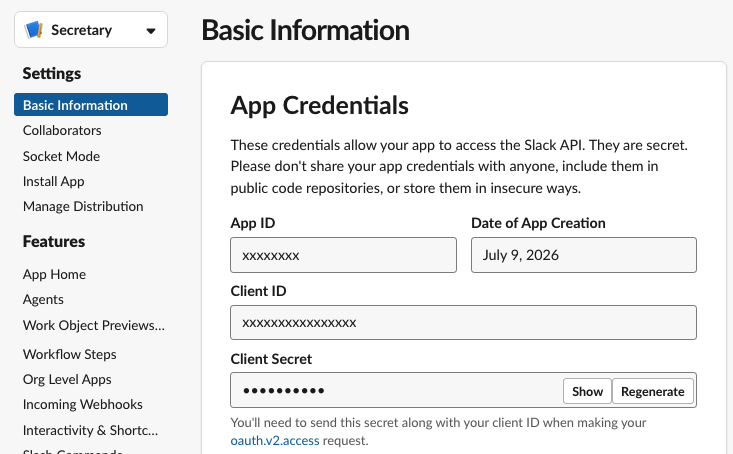Open Org Level Apps feature

pyautogui.click(x=67, y=379)
